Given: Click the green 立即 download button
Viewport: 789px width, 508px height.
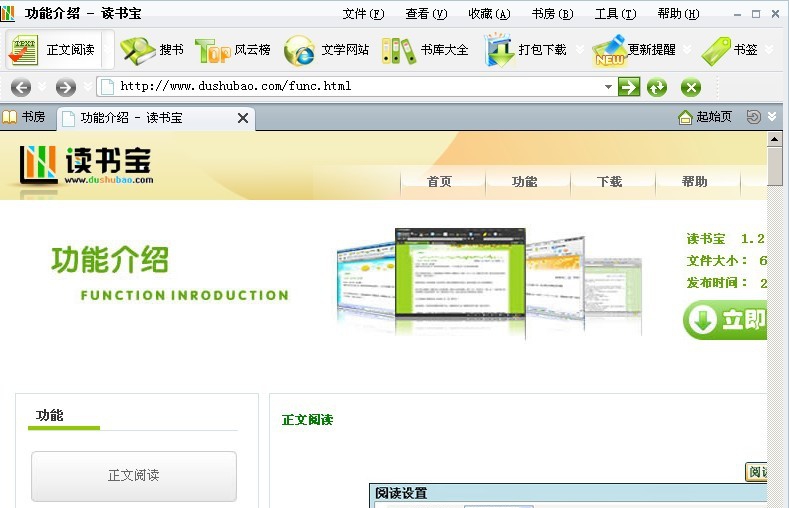Looking at the screenshot, I should [x=725, y=320].
